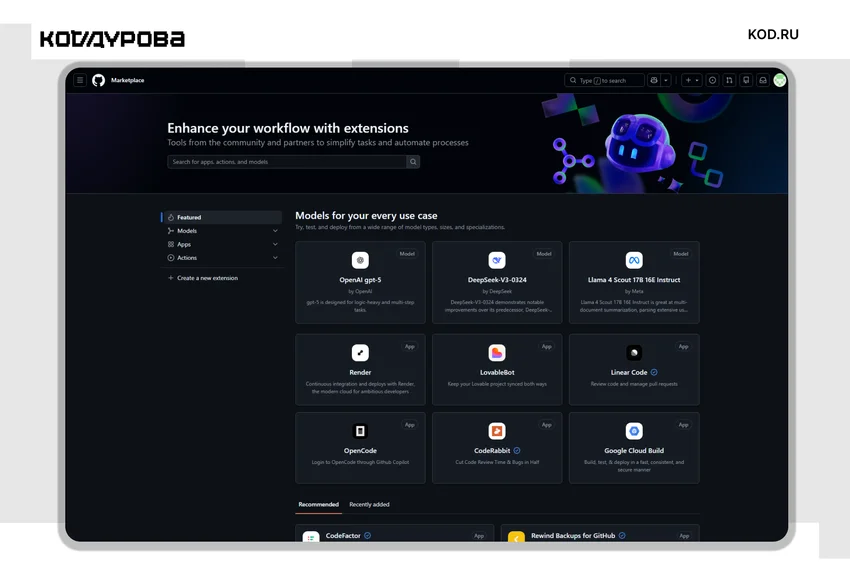This screenshot has width=850, height=582.
Task: Expand the Models sidebar chevron
Action: click(x=275, y=231)
